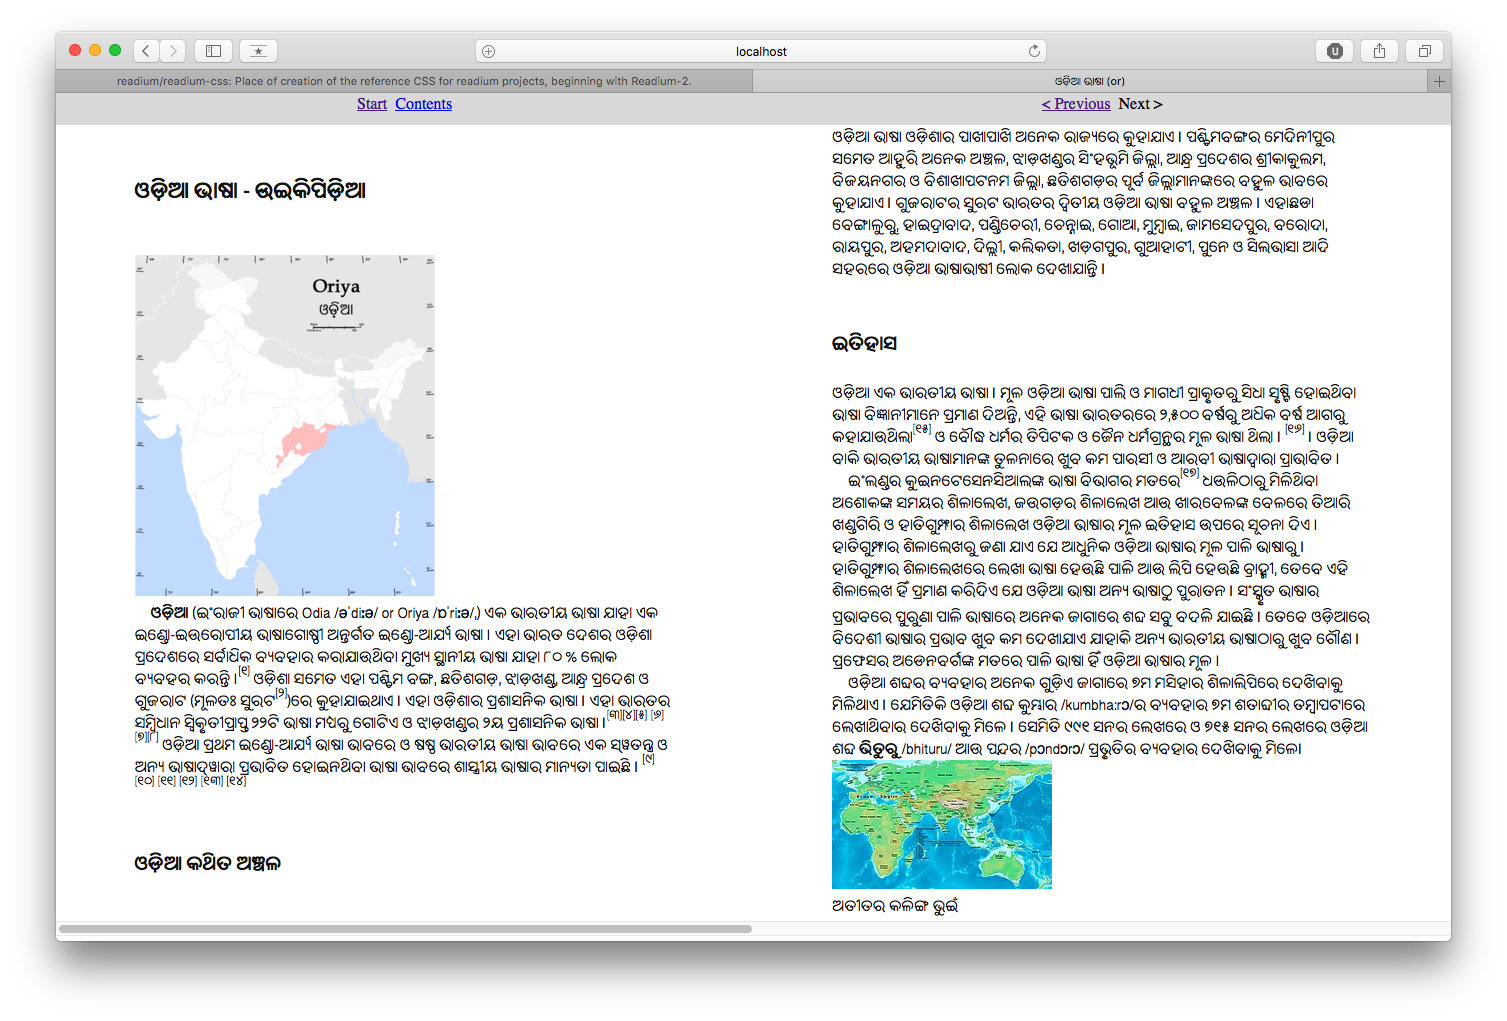The width and height of the screenshot is (1507, 1021).
Task: Open the Share menu icon
Action: (1379, 51)
